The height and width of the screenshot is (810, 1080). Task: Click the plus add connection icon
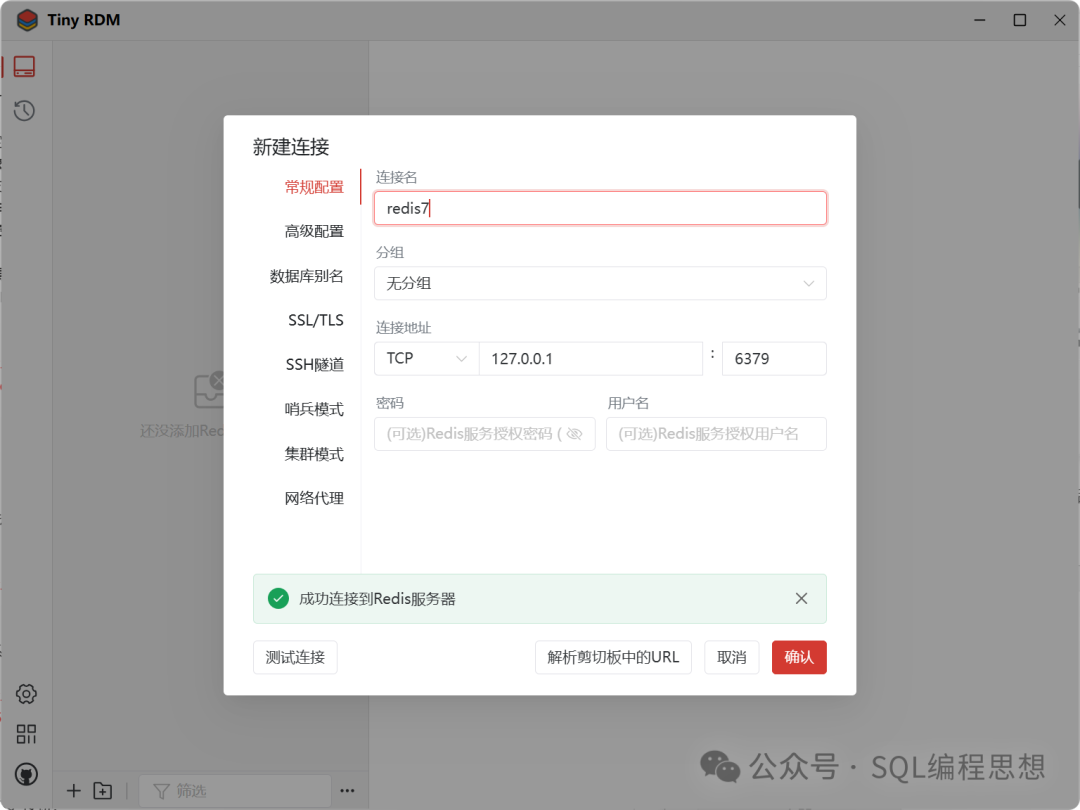pyautogui.click(x=73, y=791)
